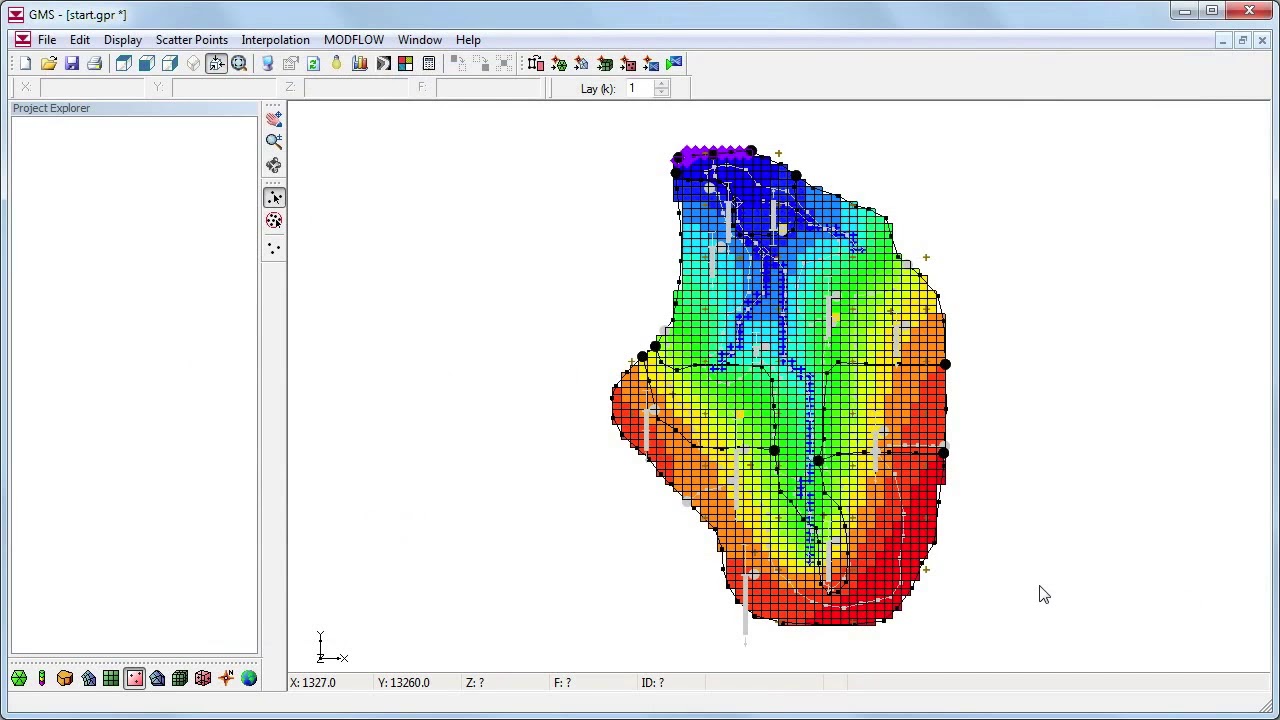
Task: Open the Edit menu
Action: (80, 40)
